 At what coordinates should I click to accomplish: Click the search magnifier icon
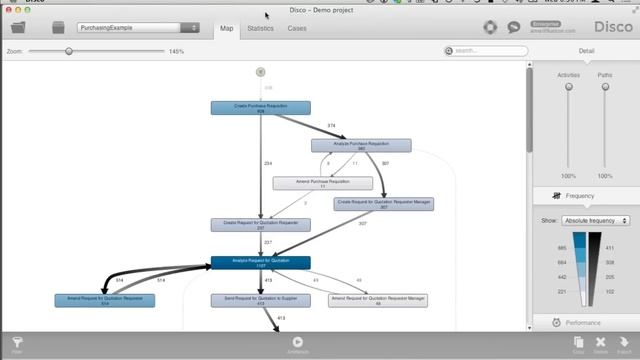point(449,51)
